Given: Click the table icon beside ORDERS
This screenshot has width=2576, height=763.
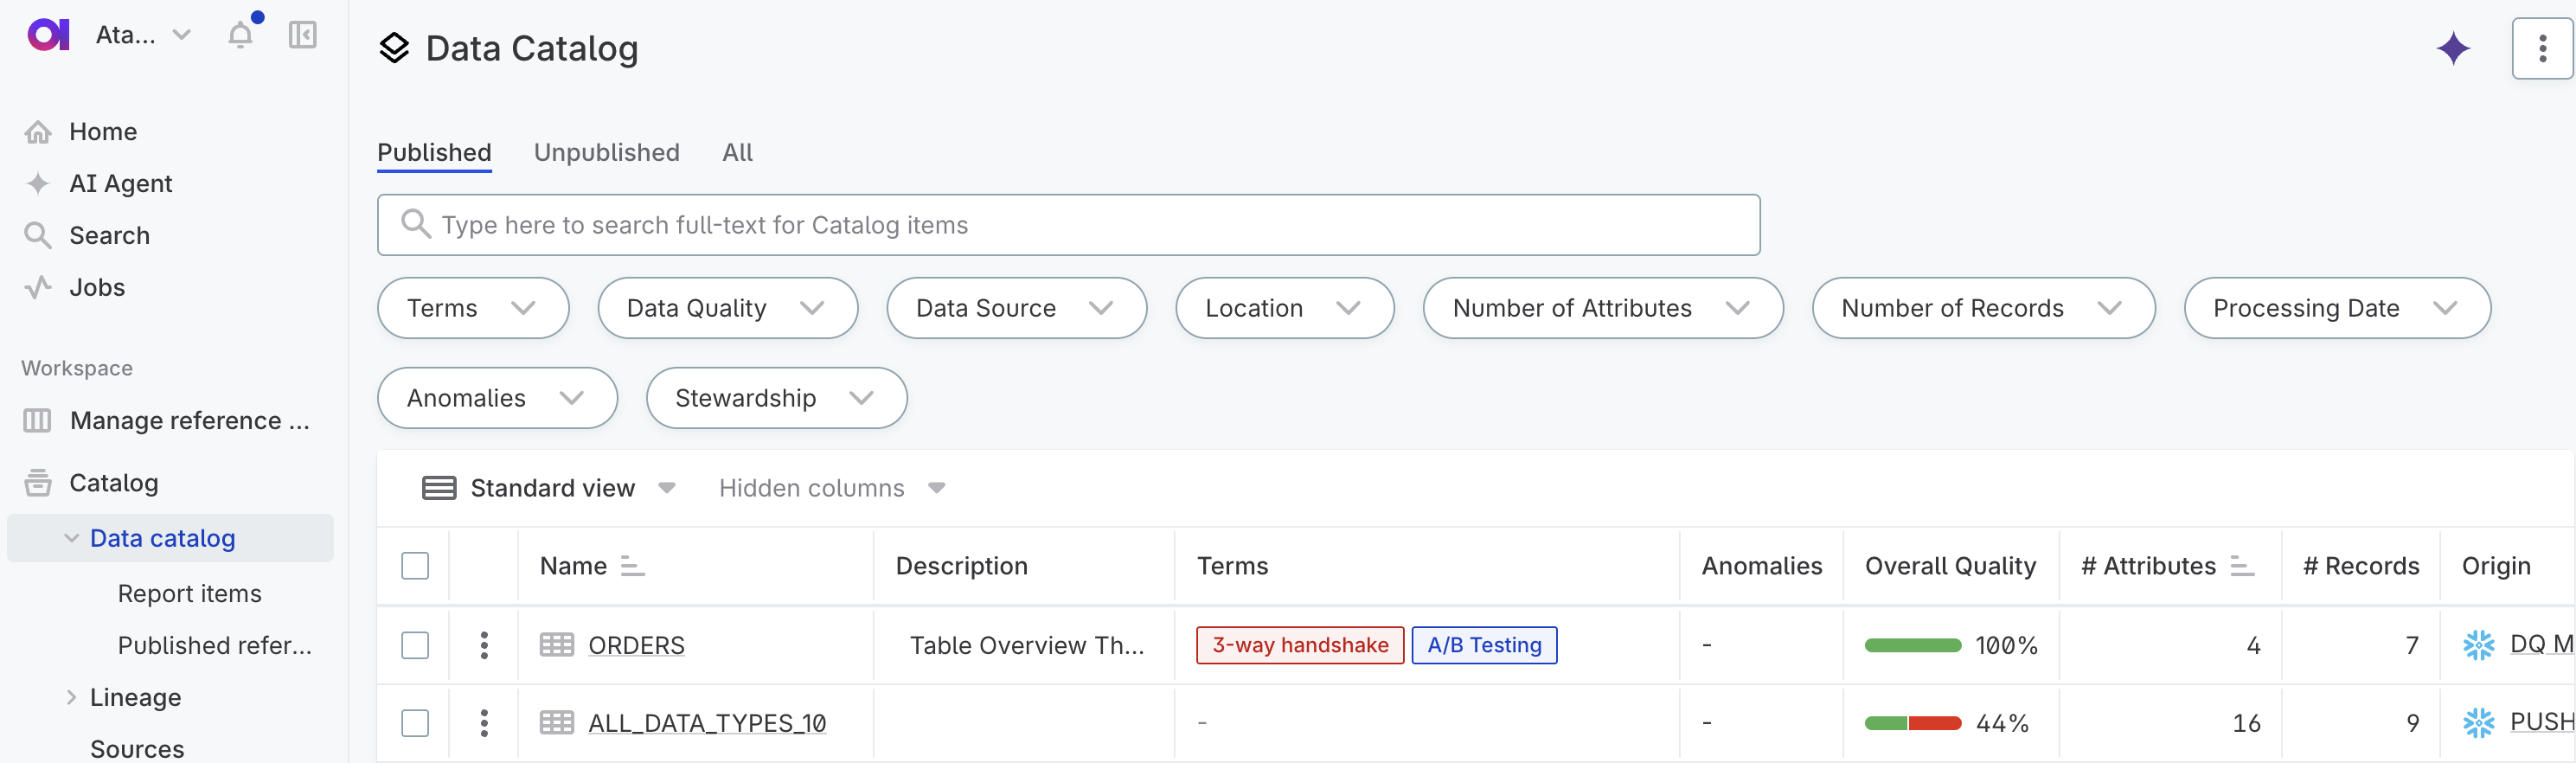Looking at the screenshot, I should tap(557, 645).
